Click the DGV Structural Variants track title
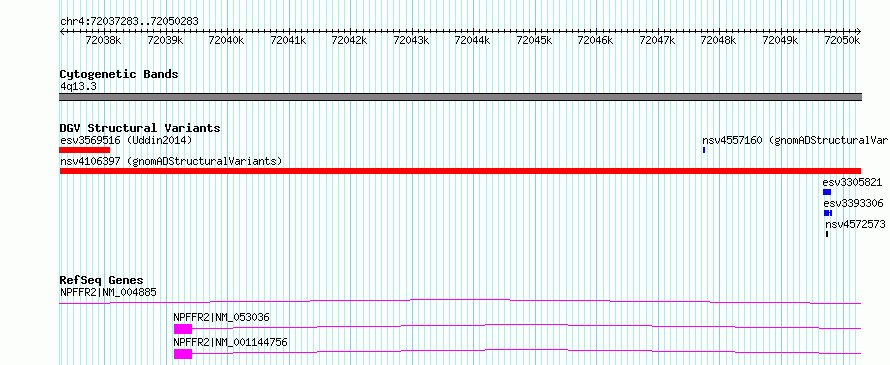The height and width of the screenshot is (365, 890). [140, 128]
